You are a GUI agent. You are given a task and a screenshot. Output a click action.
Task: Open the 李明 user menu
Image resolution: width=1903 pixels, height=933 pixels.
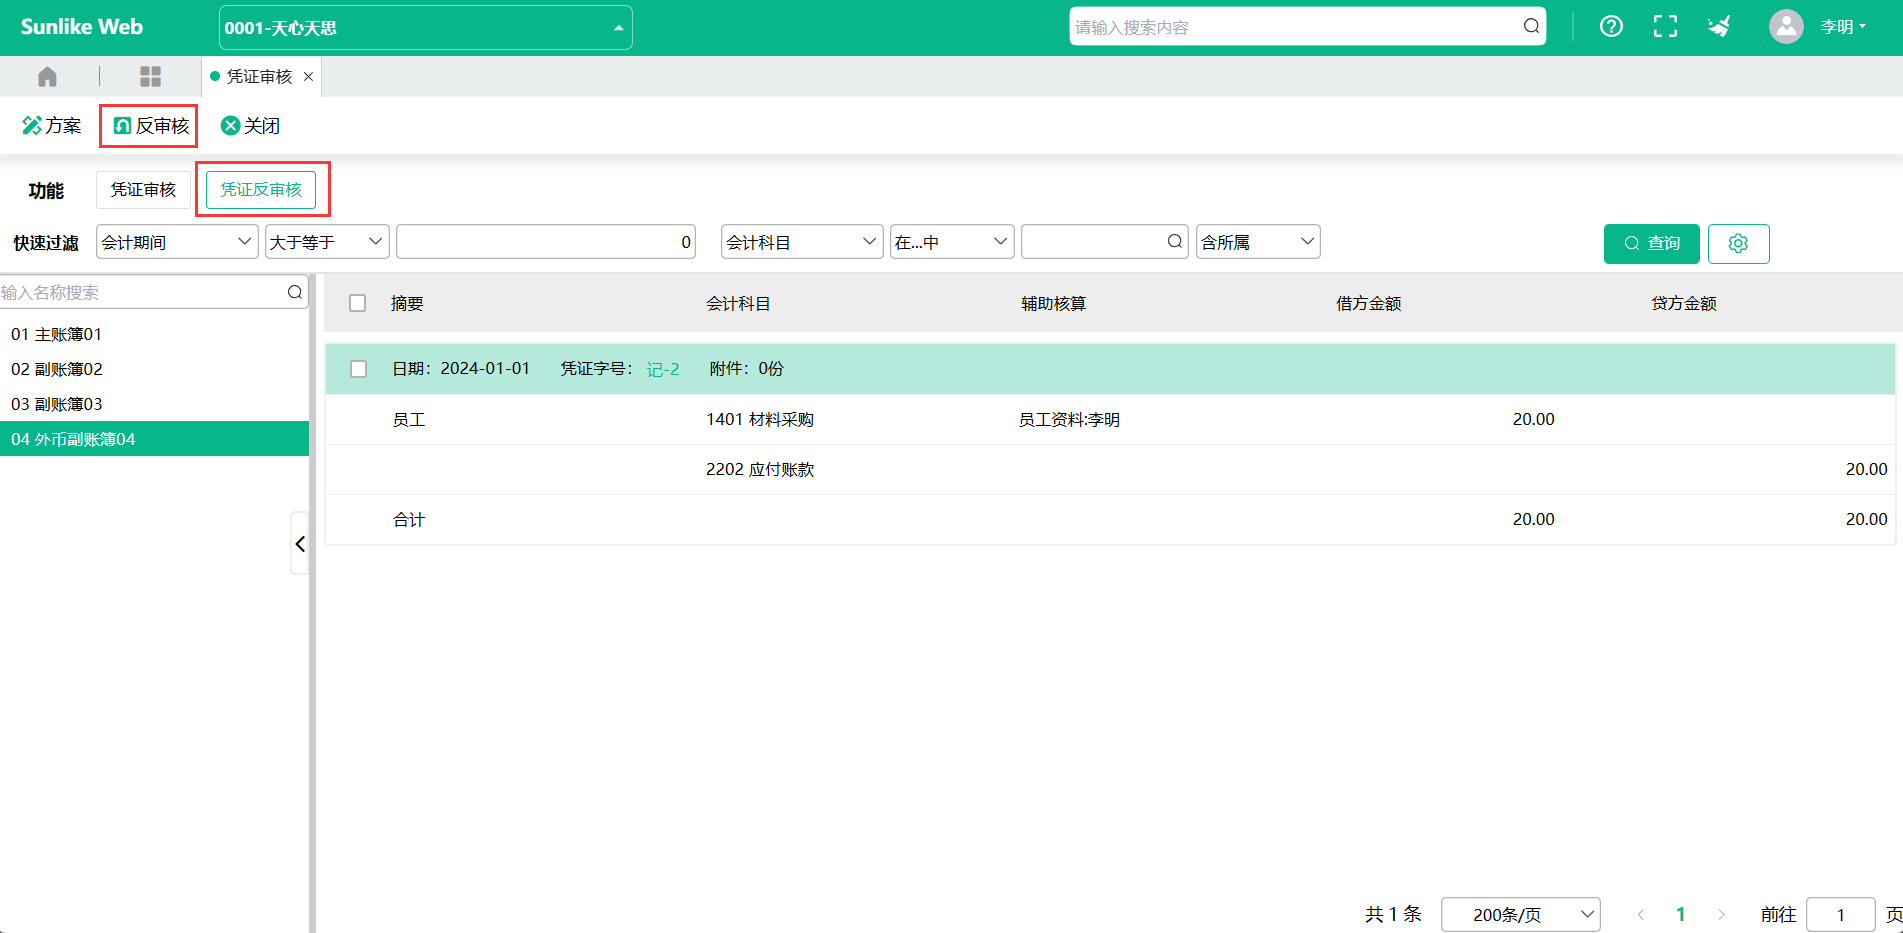point(1843,27)
